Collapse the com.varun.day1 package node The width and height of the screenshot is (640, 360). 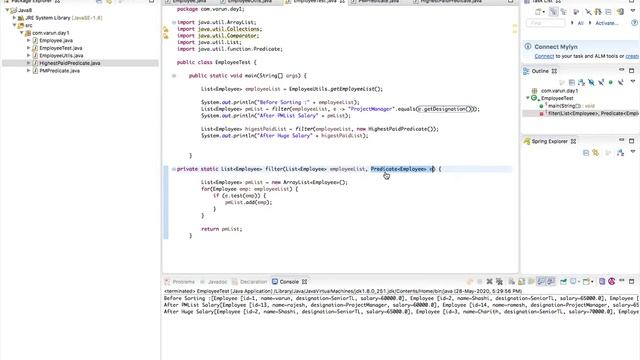tap(22, 33)
